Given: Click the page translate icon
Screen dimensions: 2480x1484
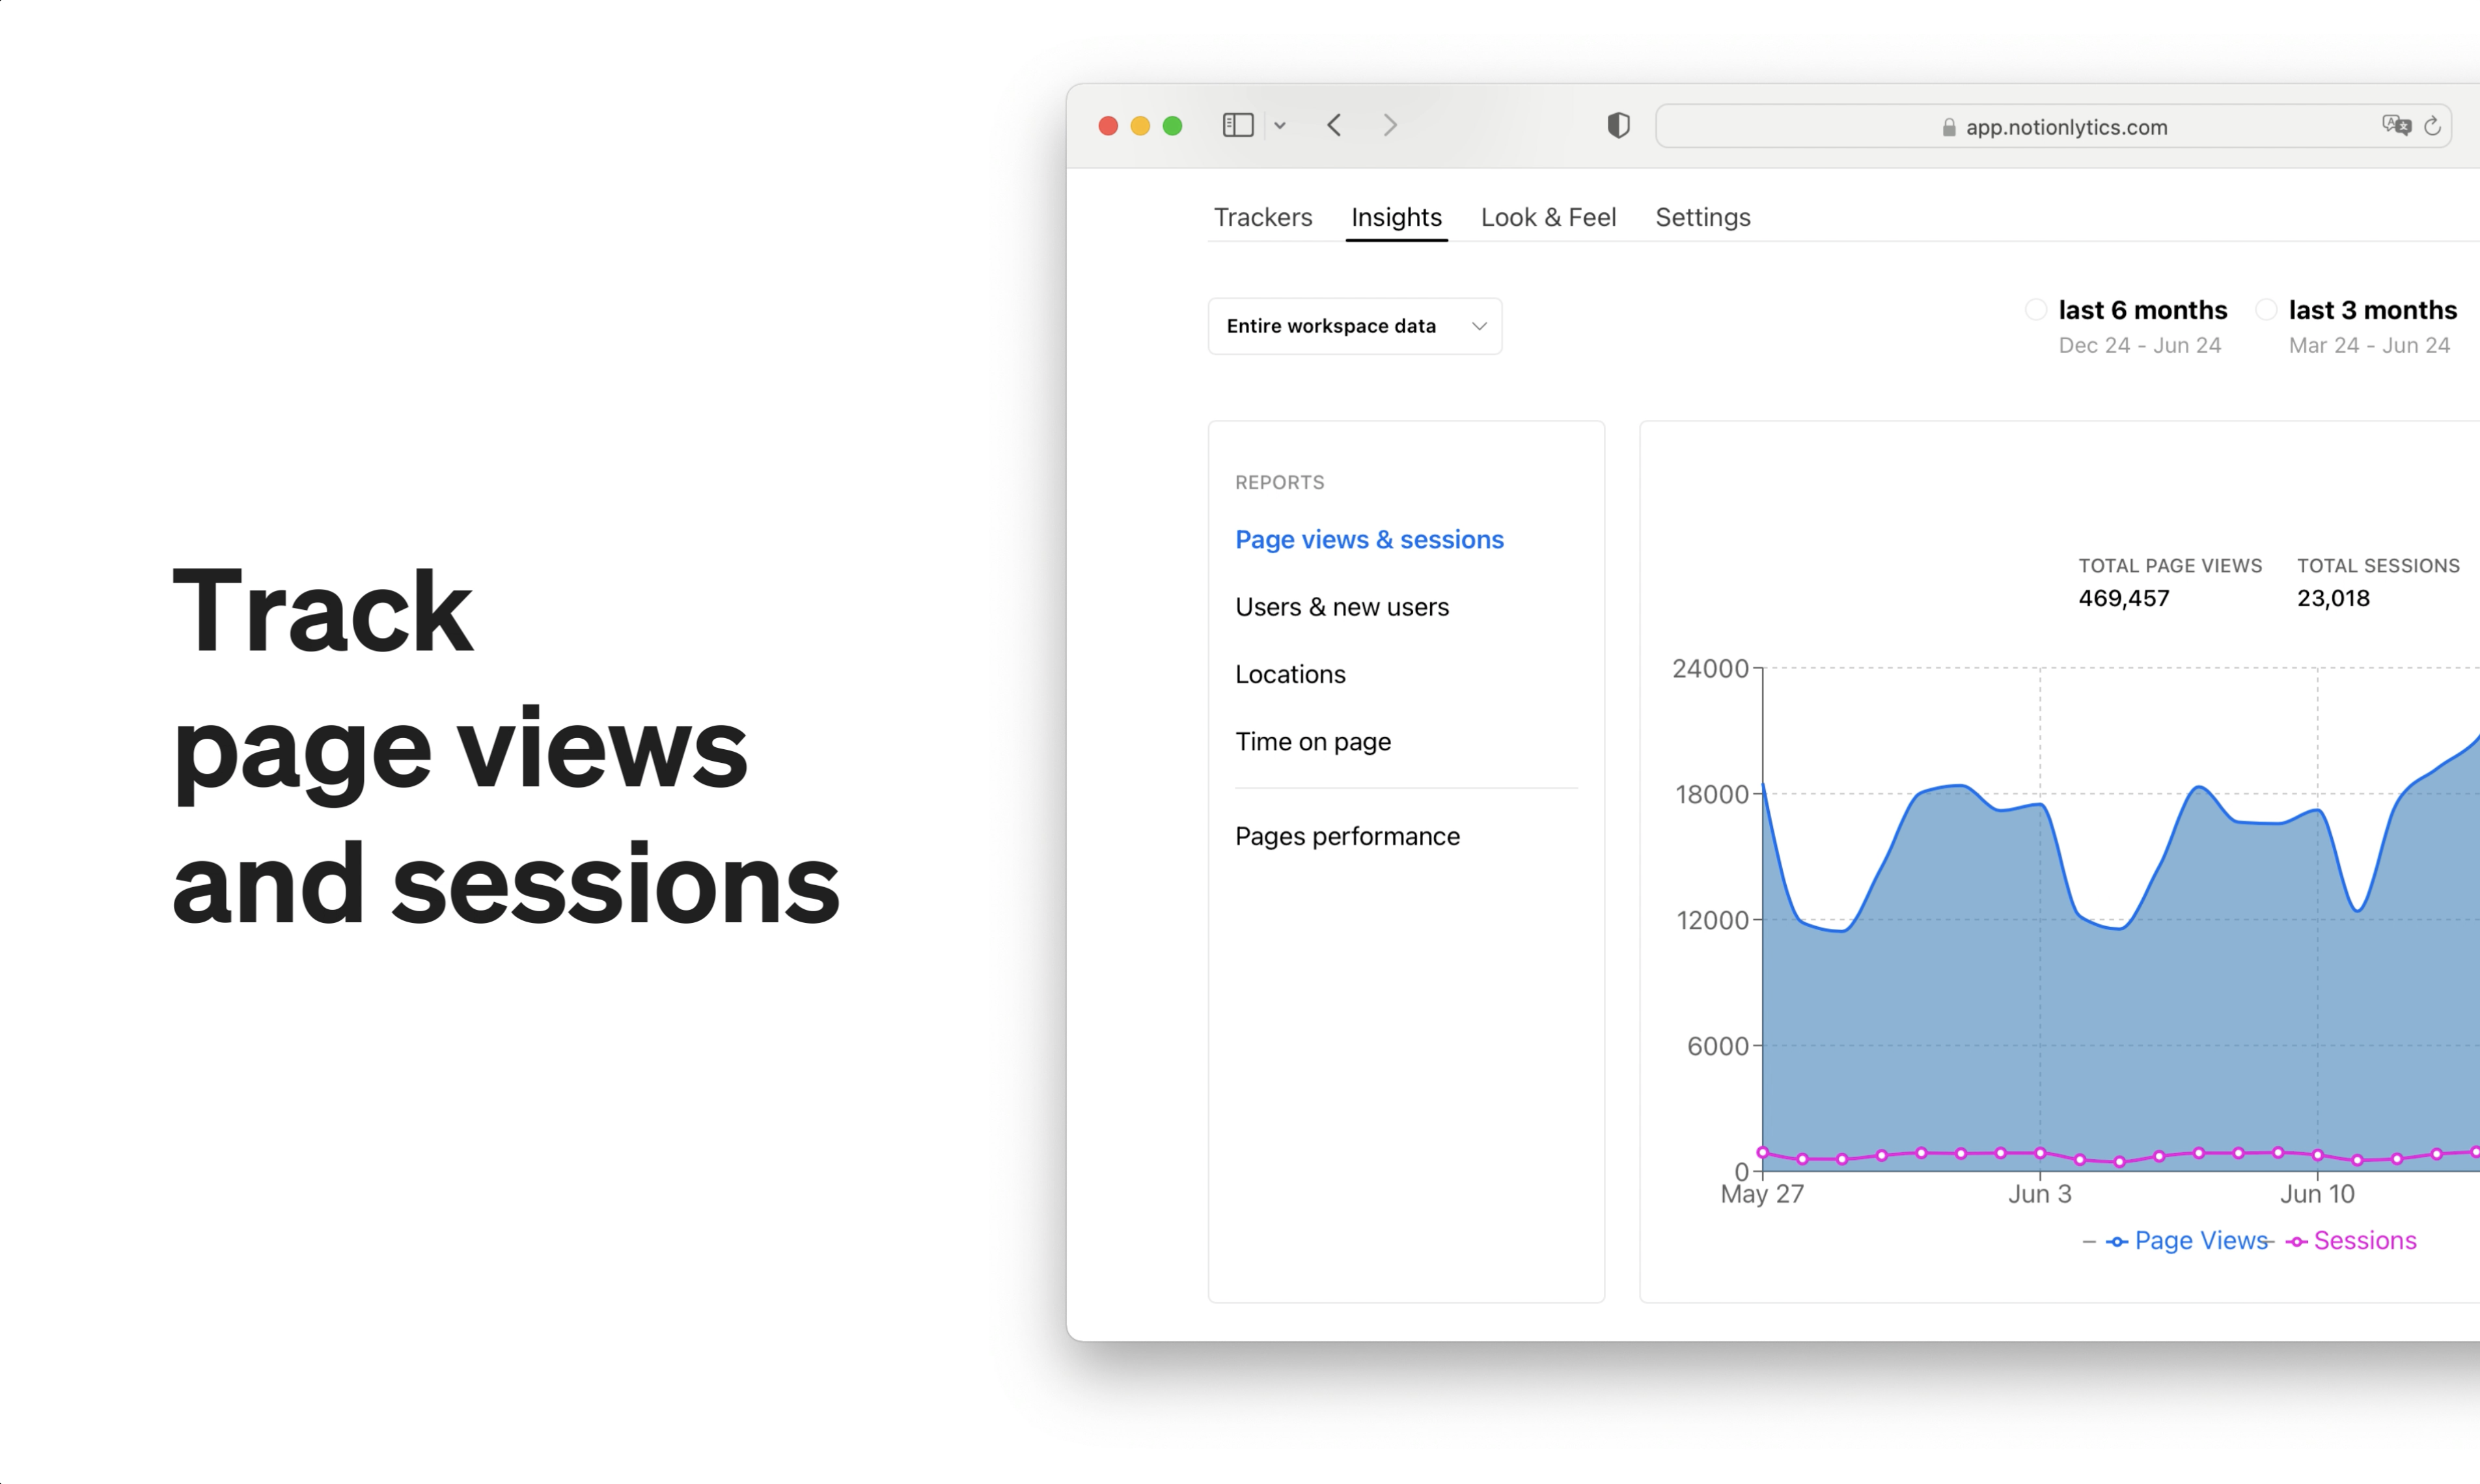Looking at the screenshot, I should (x=2396, y=126).
